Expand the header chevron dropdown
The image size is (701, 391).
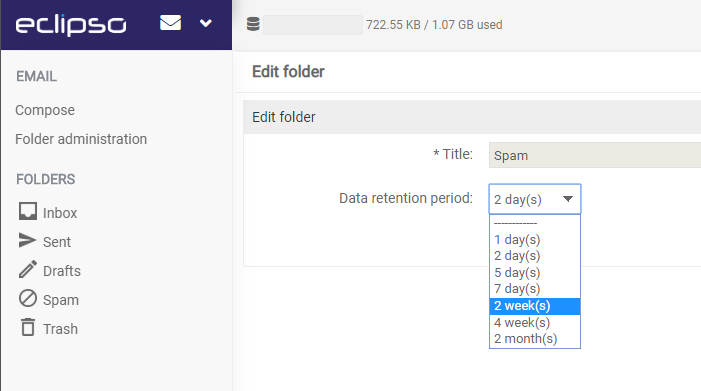pyautogui.click(x=206, y=23)
